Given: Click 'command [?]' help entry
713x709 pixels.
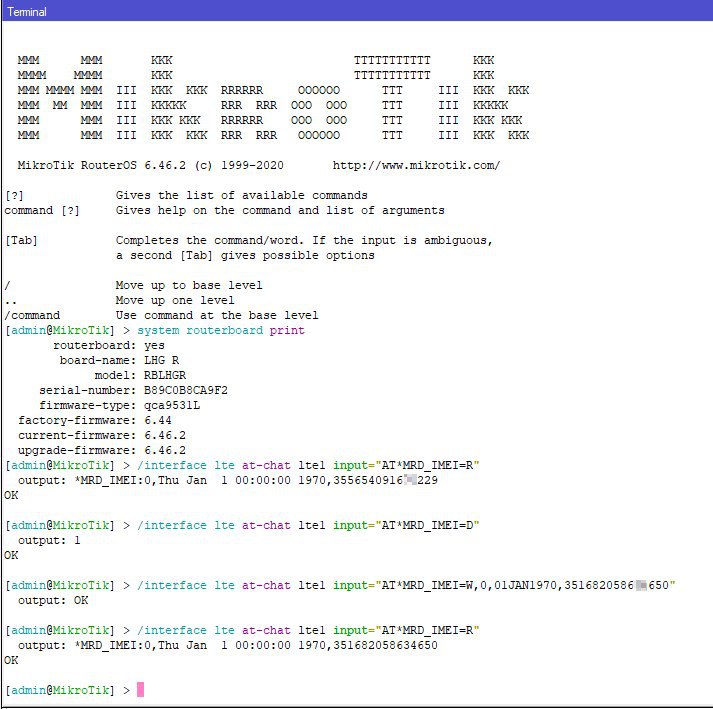Looking at the screenshot, I should pos(42,210).
